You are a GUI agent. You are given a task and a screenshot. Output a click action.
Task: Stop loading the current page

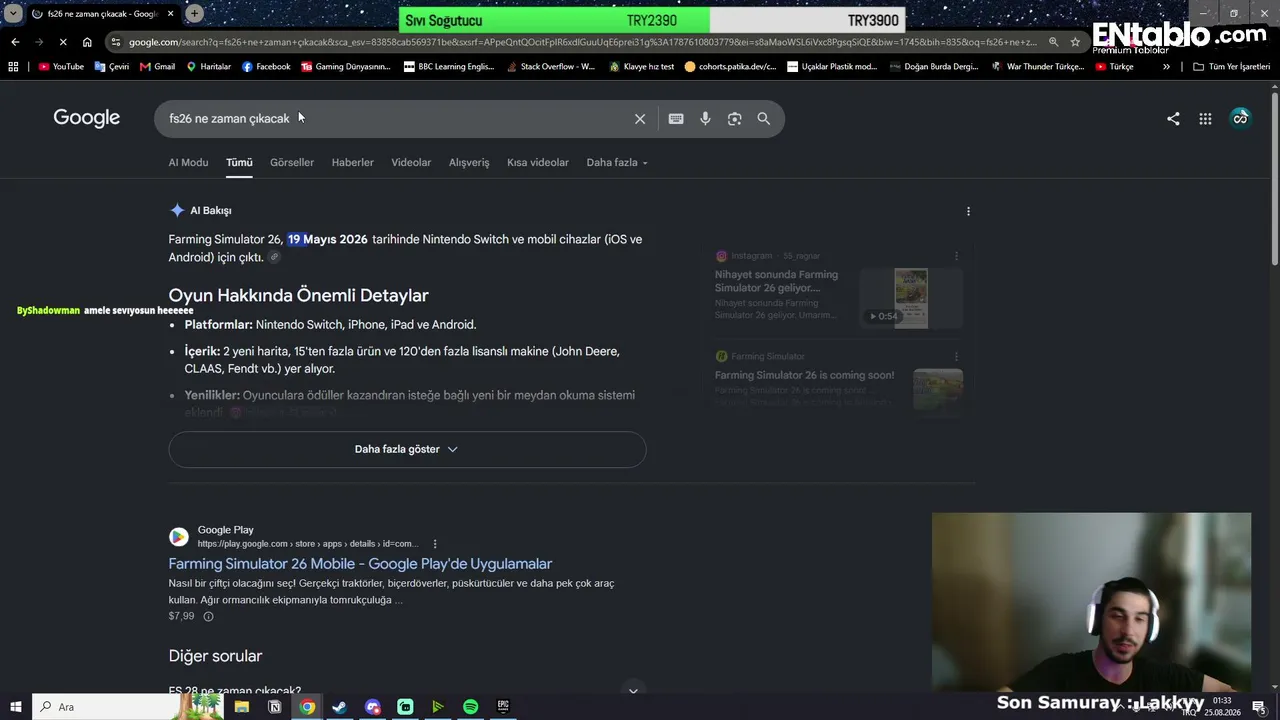click(x=62, y=42)
